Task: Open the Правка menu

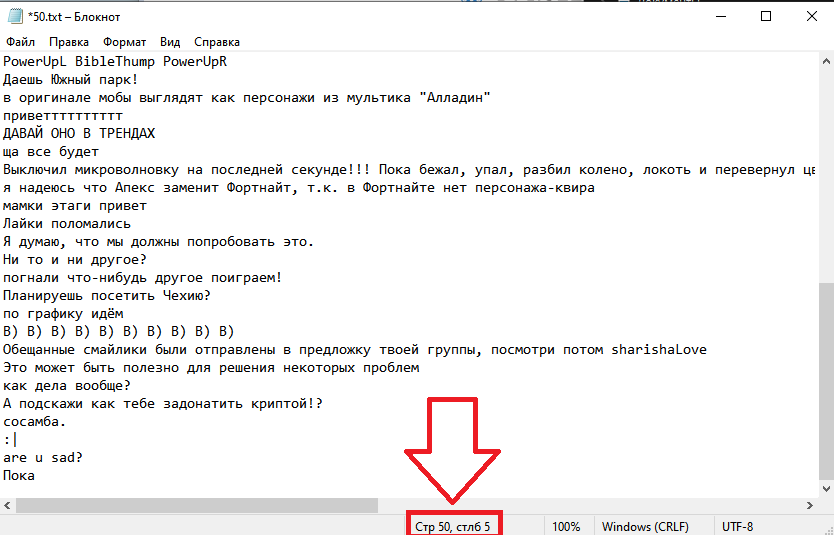Action: [x=69, y=43]
